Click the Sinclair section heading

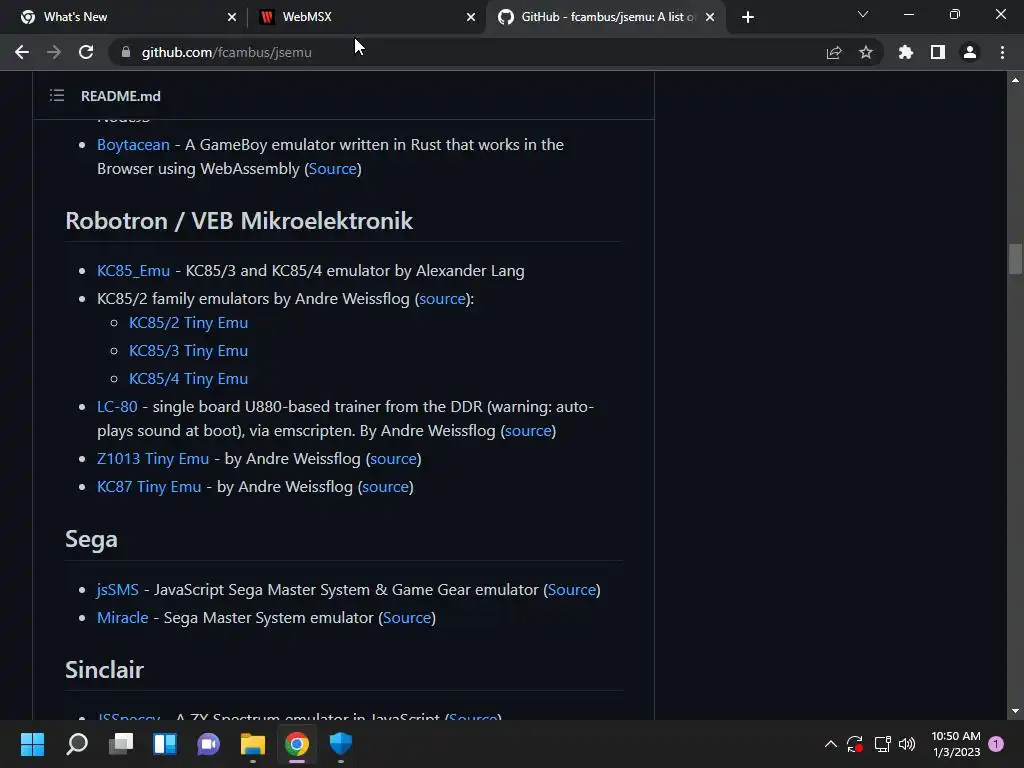pyautogui.click(x=104, y=669)
